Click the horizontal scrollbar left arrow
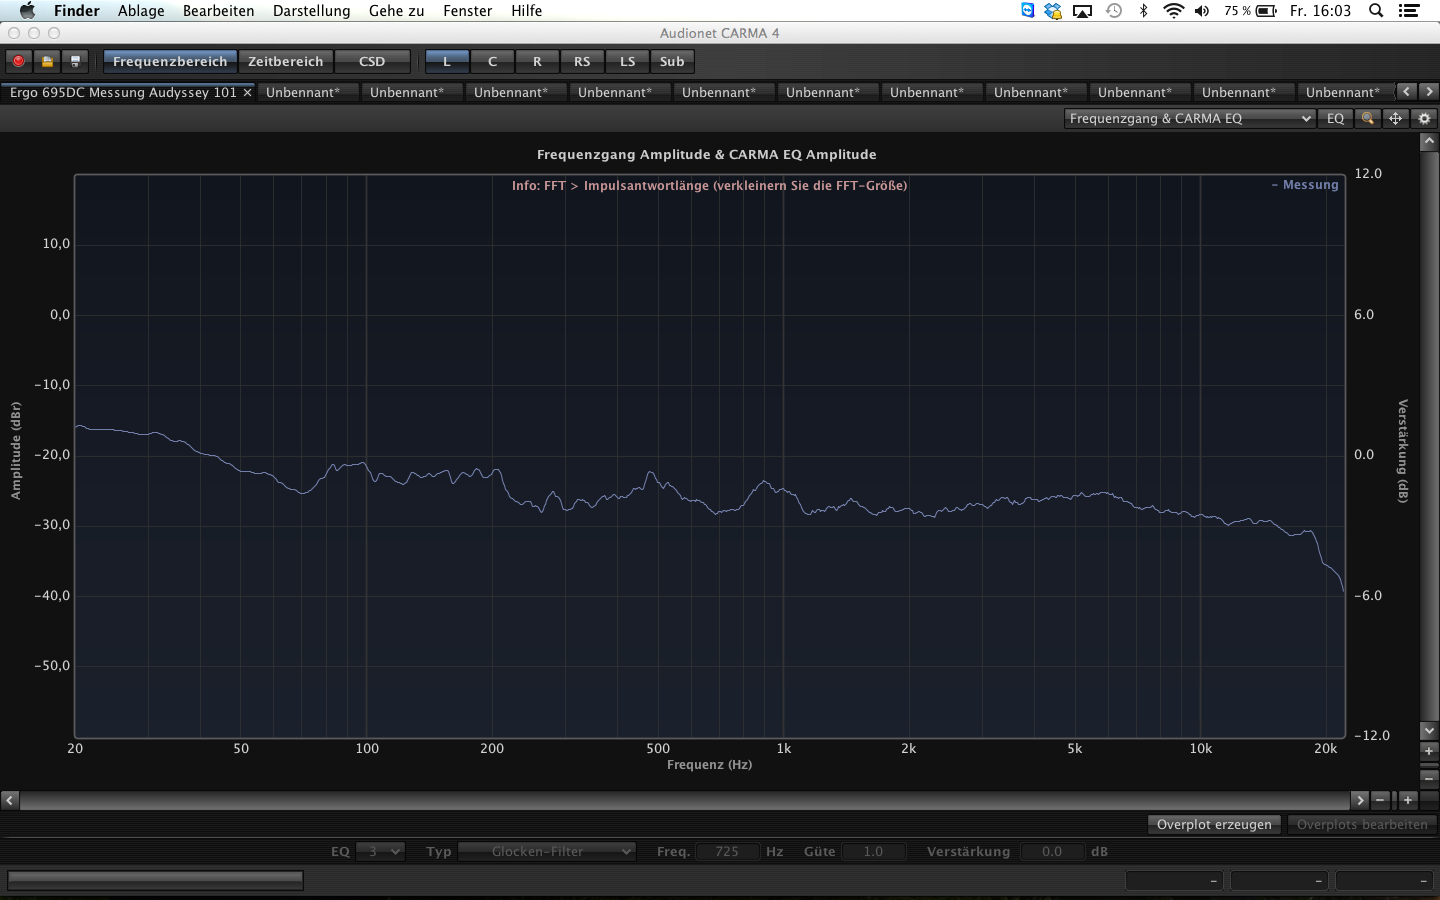Image resolution: width=1440 pixels, height=900 pixels. pyautogui.click(x=9, y=800)
